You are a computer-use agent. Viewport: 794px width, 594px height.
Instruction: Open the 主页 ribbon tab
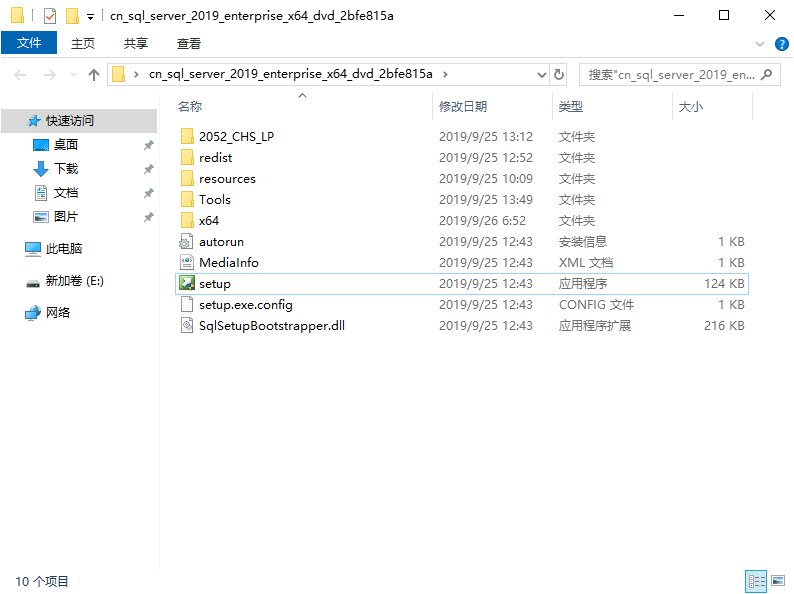click(x=83, y=44)
